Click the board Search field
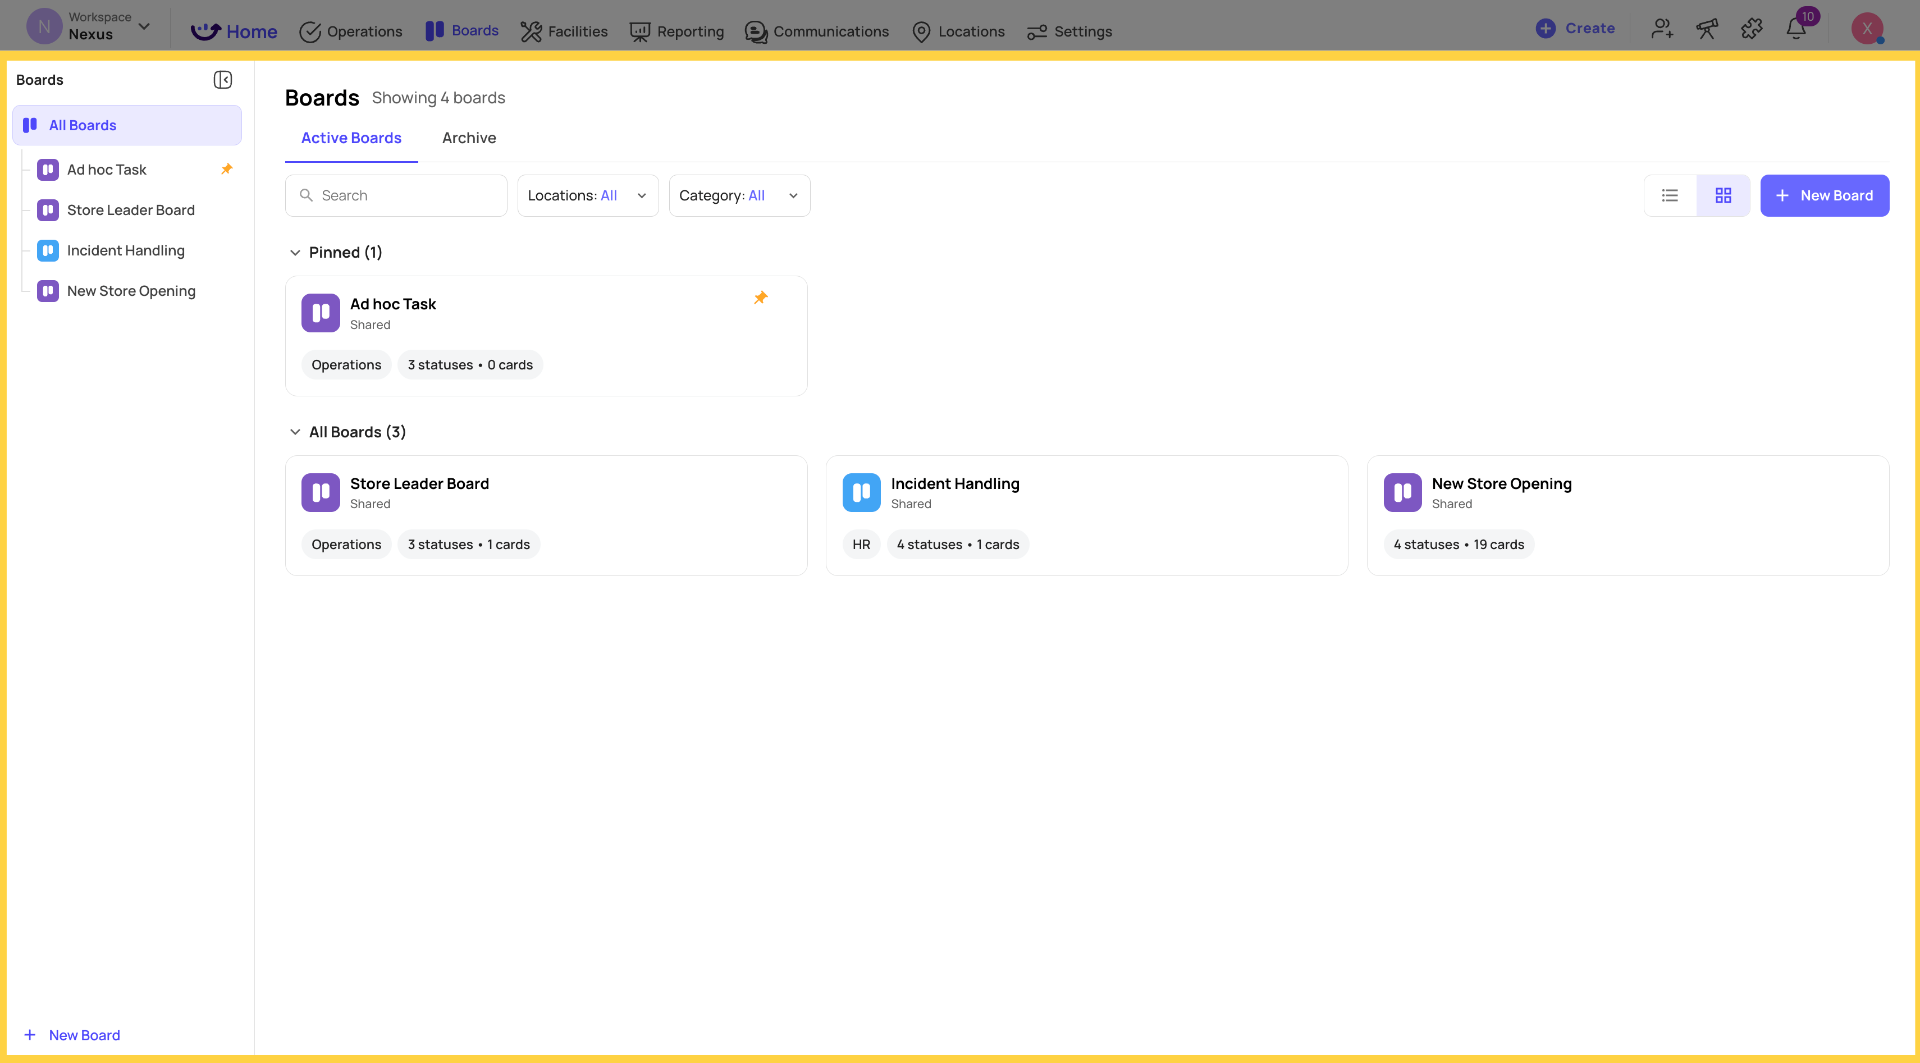 click(x=396, y=196)
